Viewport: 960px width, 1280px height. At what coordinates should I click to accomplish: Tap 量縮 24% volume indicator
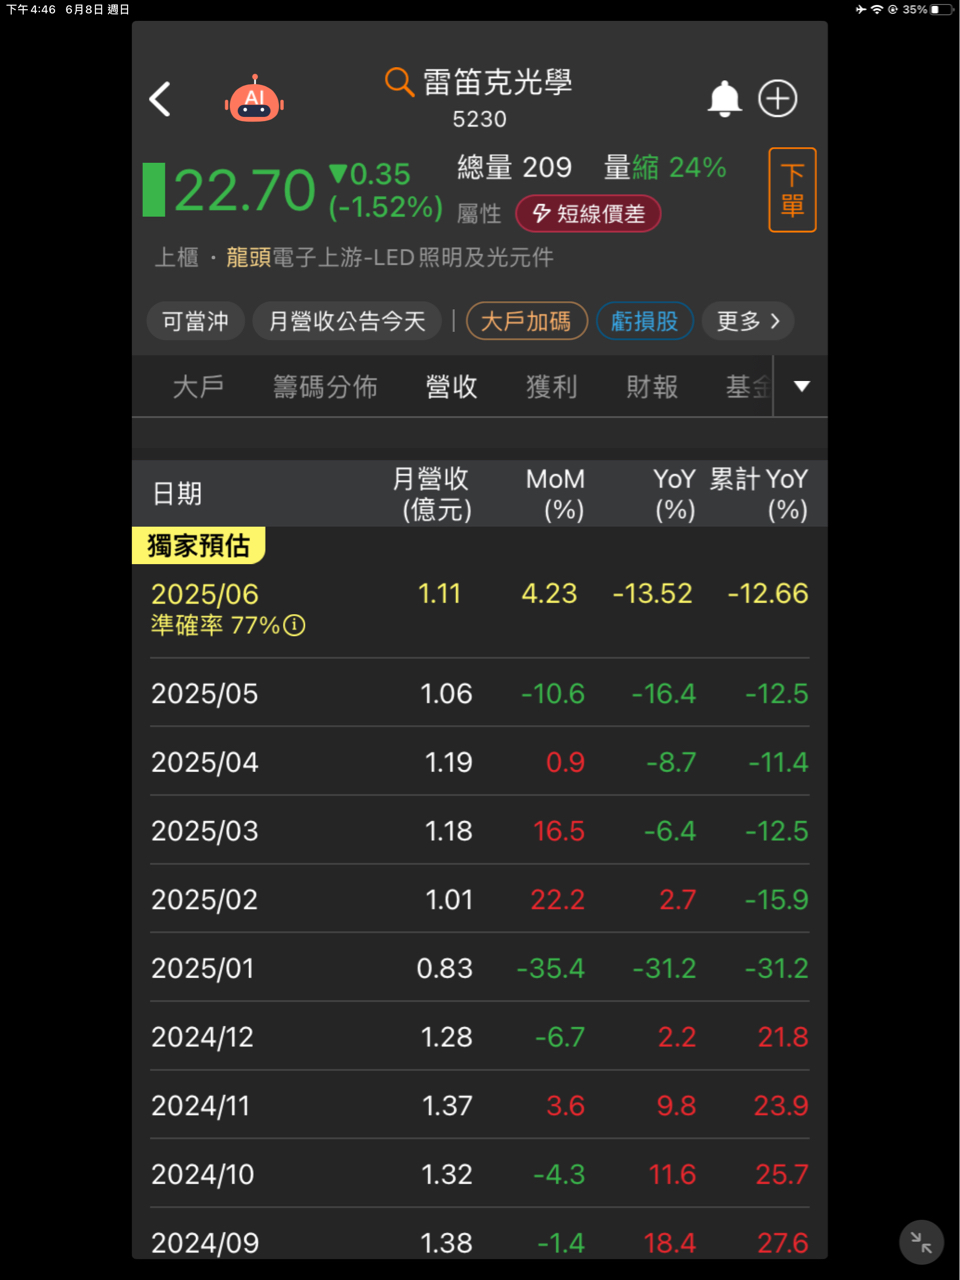pyautogui.click(x=665, y=168)
